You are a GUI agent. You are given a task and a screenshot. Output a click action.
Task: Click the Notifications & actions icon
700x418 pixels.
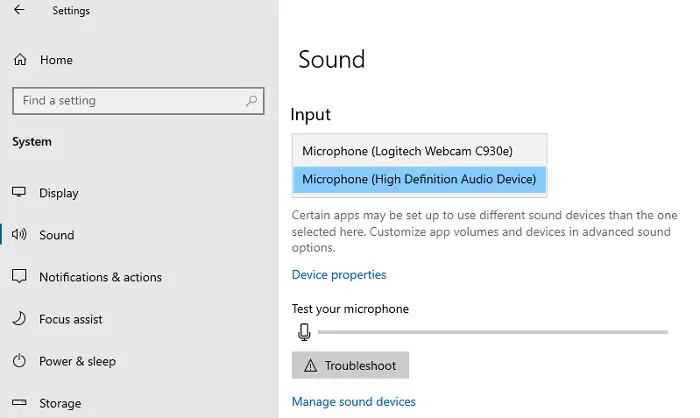pyautogui.click(x=20, y=277)
